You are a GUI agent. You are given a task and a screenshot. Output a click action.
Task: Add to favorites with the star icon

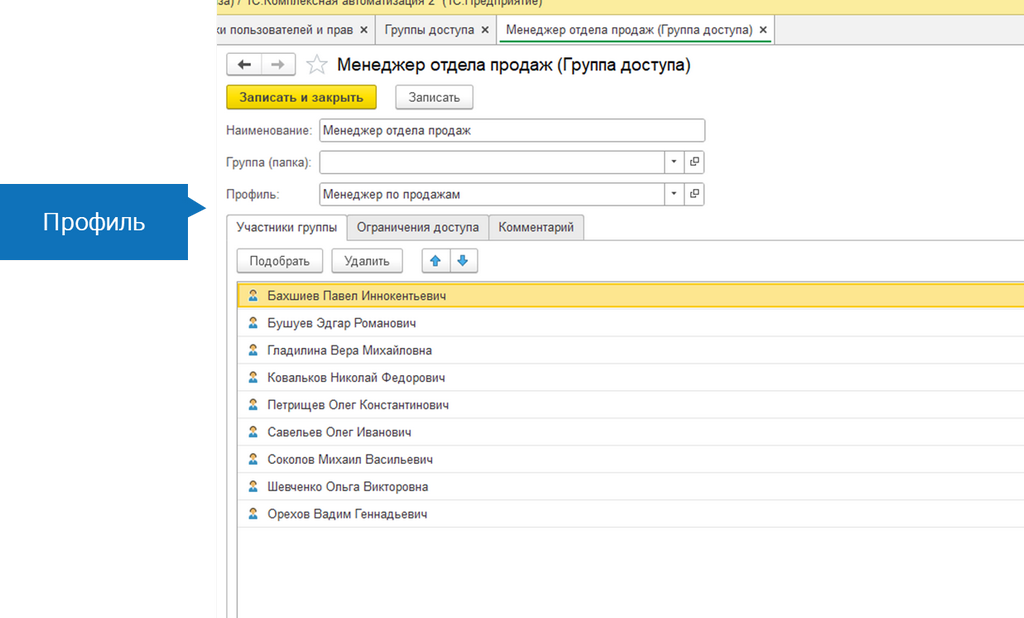(317, 64)
